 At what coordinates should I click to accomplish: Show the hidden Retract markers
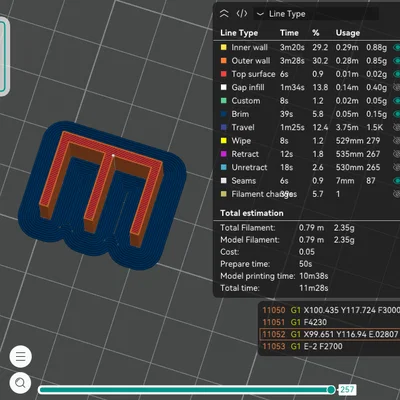[x=397, y=154]
